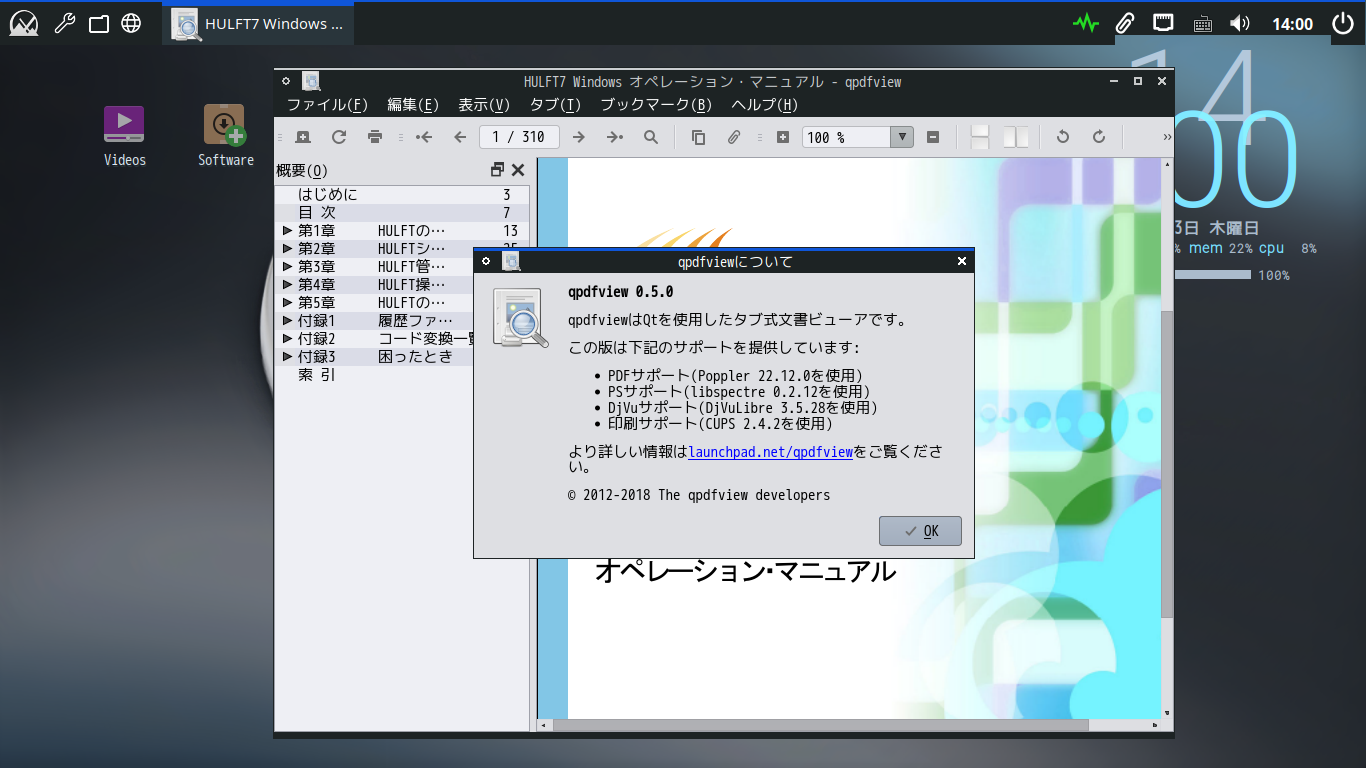The width and height of the screenshot is (1366, 768).
Task: Select 履歴ファ… outline row title
Action: (415, 321)
